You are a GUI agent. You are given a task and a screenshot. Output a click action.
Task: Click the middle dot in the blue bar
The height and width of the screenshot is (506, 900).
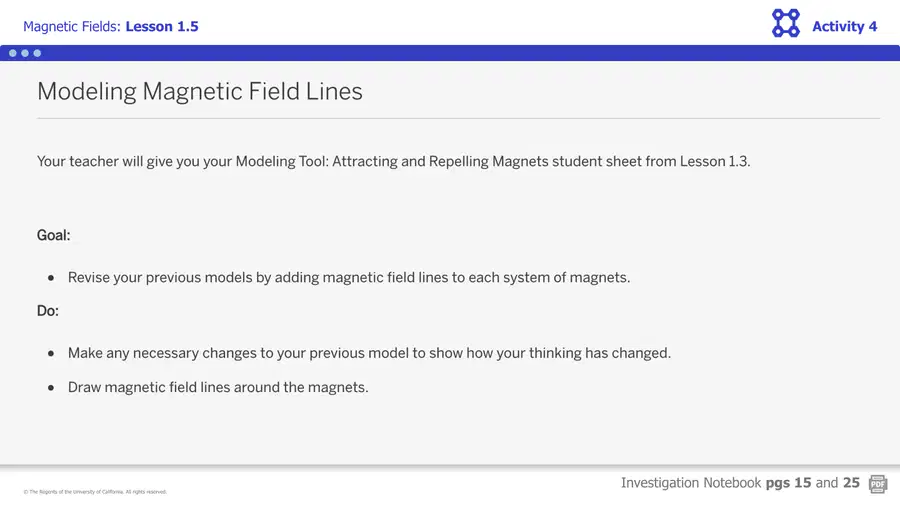(x=25, y=53)
